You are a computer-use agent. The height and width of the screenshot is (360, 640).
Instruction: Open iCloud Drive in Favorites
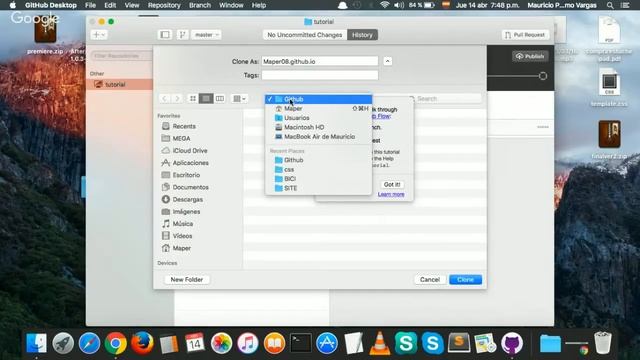click(x=190, y=151)
